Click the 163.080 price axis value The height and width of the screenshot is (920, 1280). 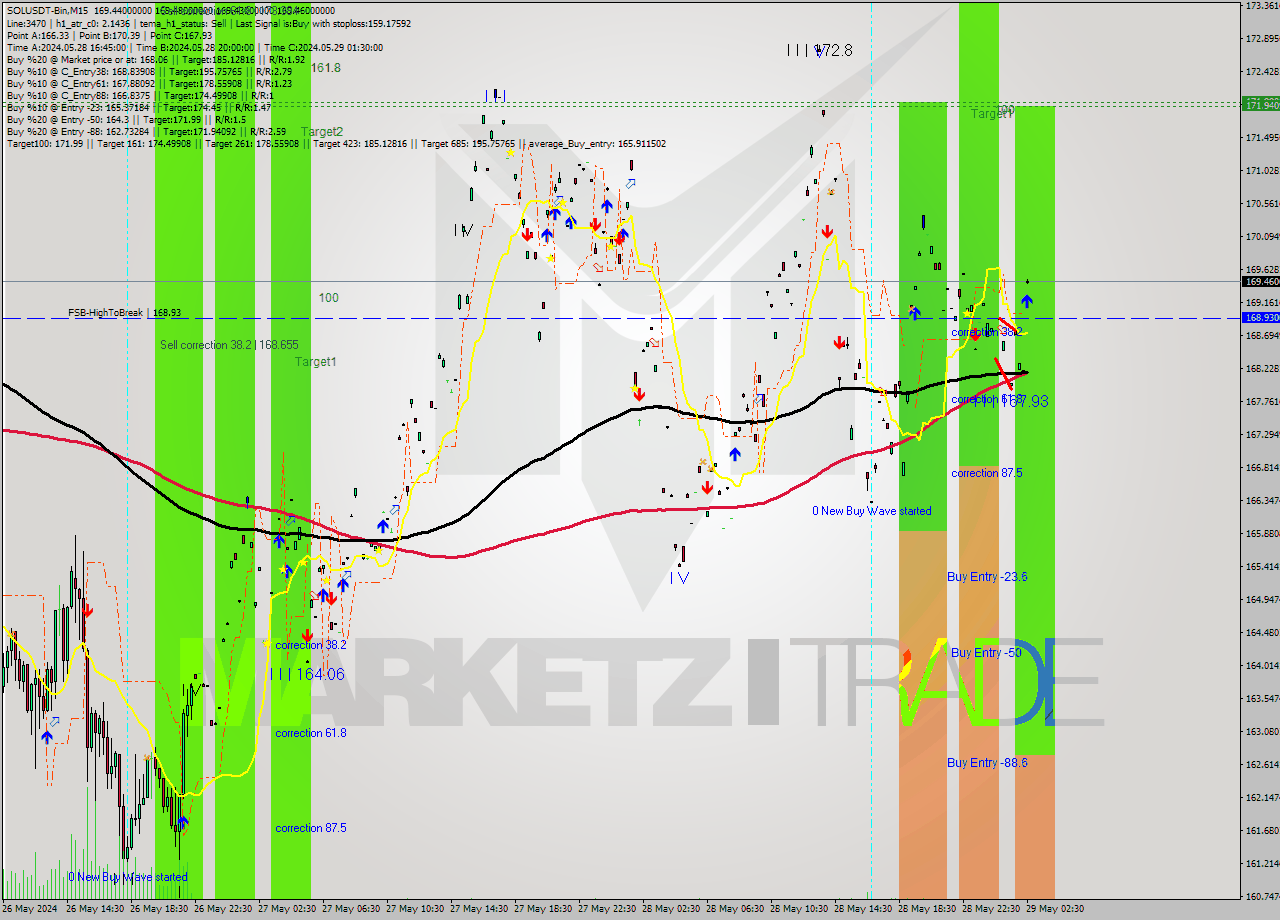coord(1261,731)
